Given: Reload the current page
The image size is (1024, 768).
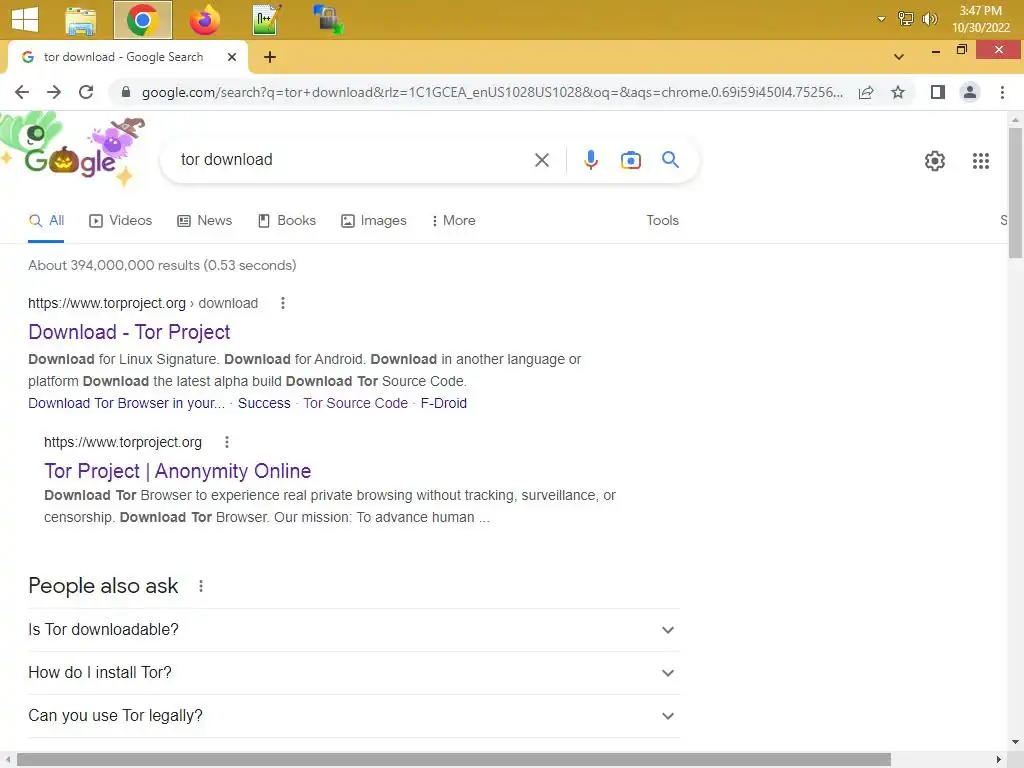Looking at the screenshot, I should pos(86,92).
